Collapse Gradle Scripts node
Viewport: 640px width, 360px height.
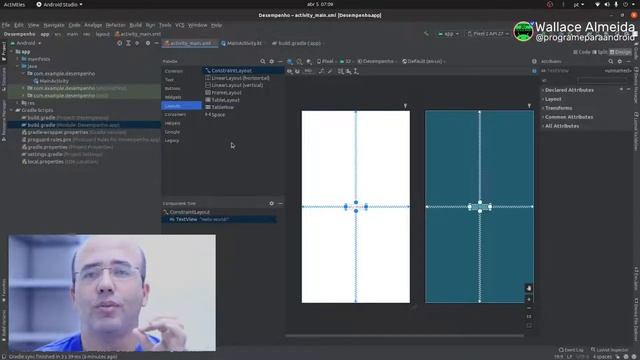pyautogui.click(x=11, y=110)
